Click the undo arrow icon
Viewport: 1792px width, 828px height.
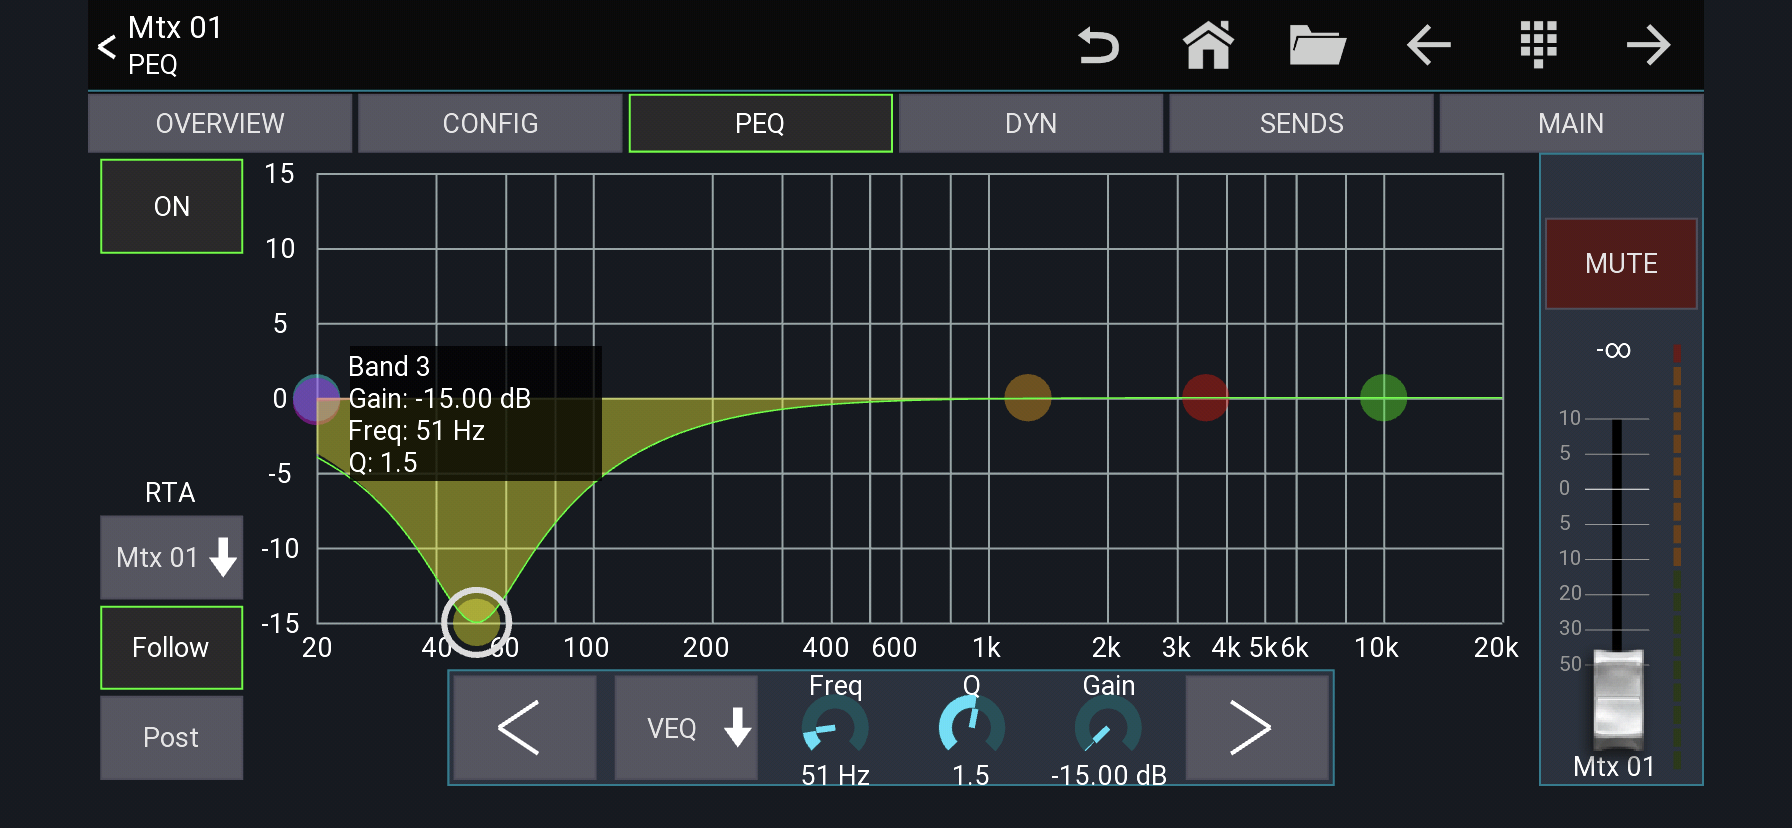point(1098,46)
